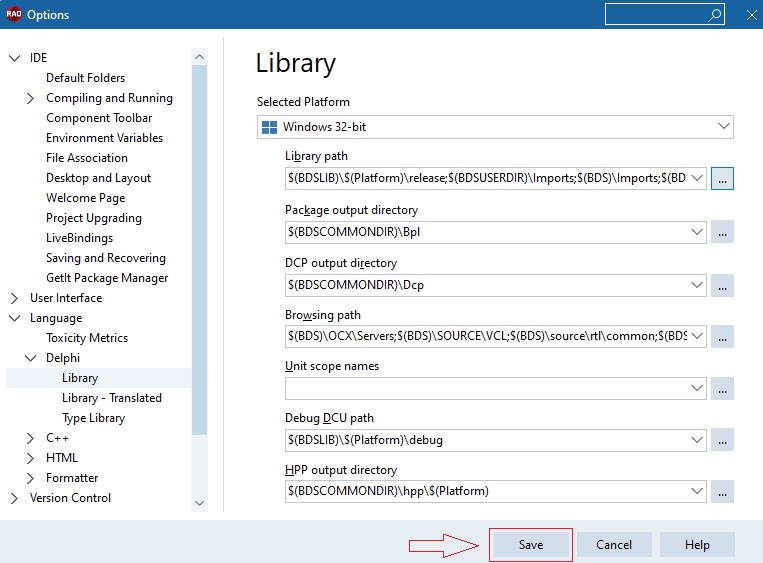Screen dimensions: 763x563
Task: Click tree scrollbar up arrow
Action: click(x=199, y=57)
